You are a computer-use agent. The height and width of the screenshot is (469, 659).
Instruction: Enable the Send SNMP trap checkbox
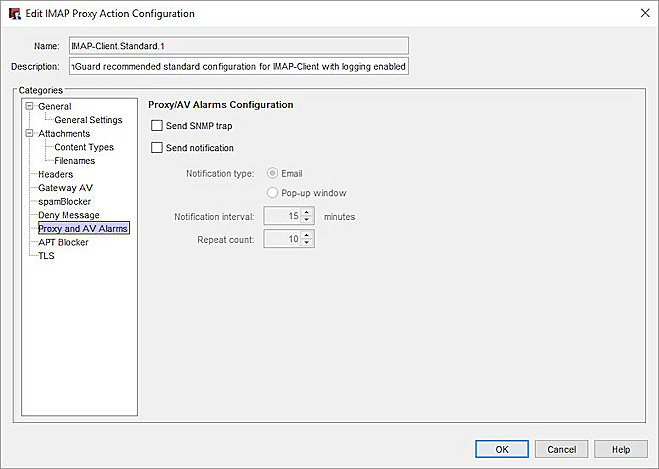[156, 126]
